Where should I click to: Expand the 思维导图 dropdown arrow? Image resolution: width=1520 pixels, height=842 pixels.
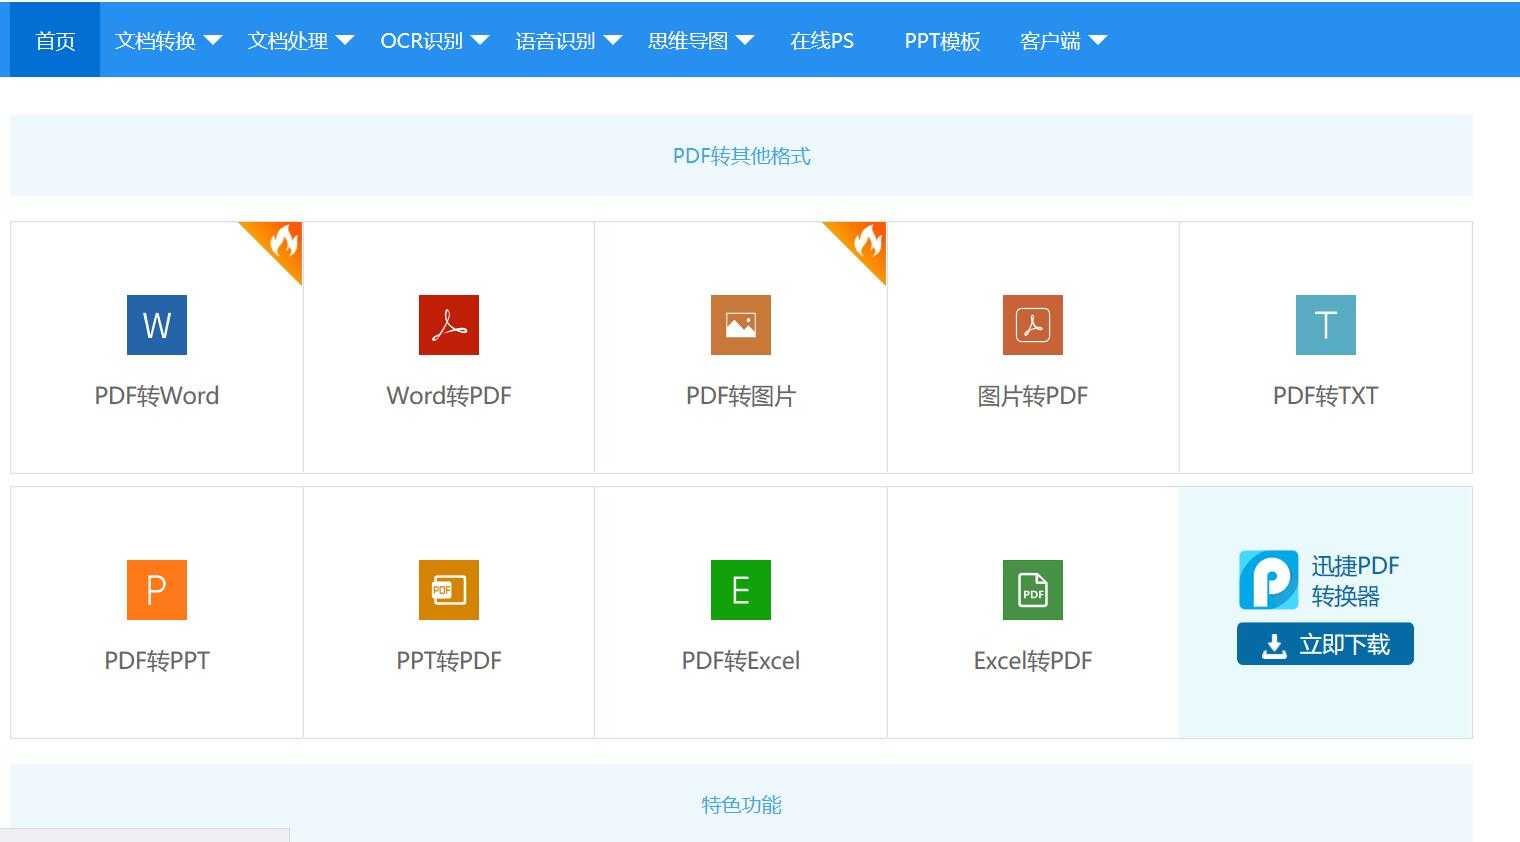745,41
